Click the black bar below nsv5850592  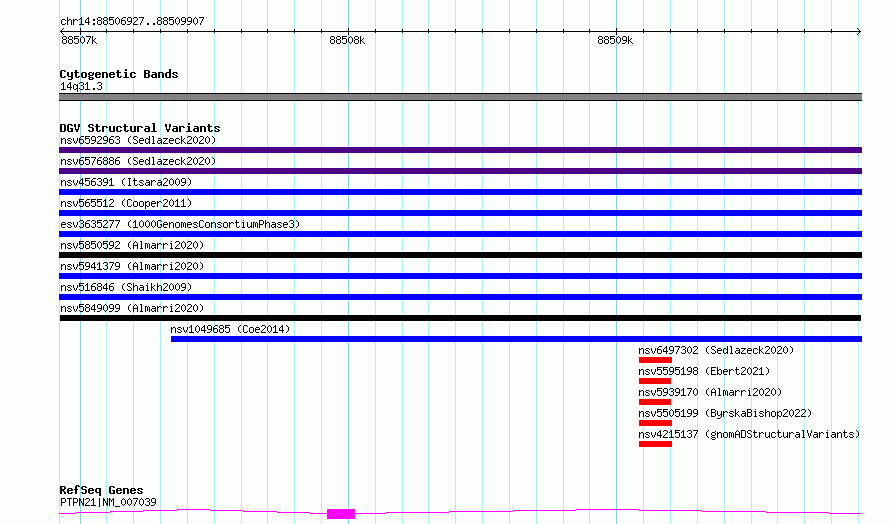coord(460,255)
